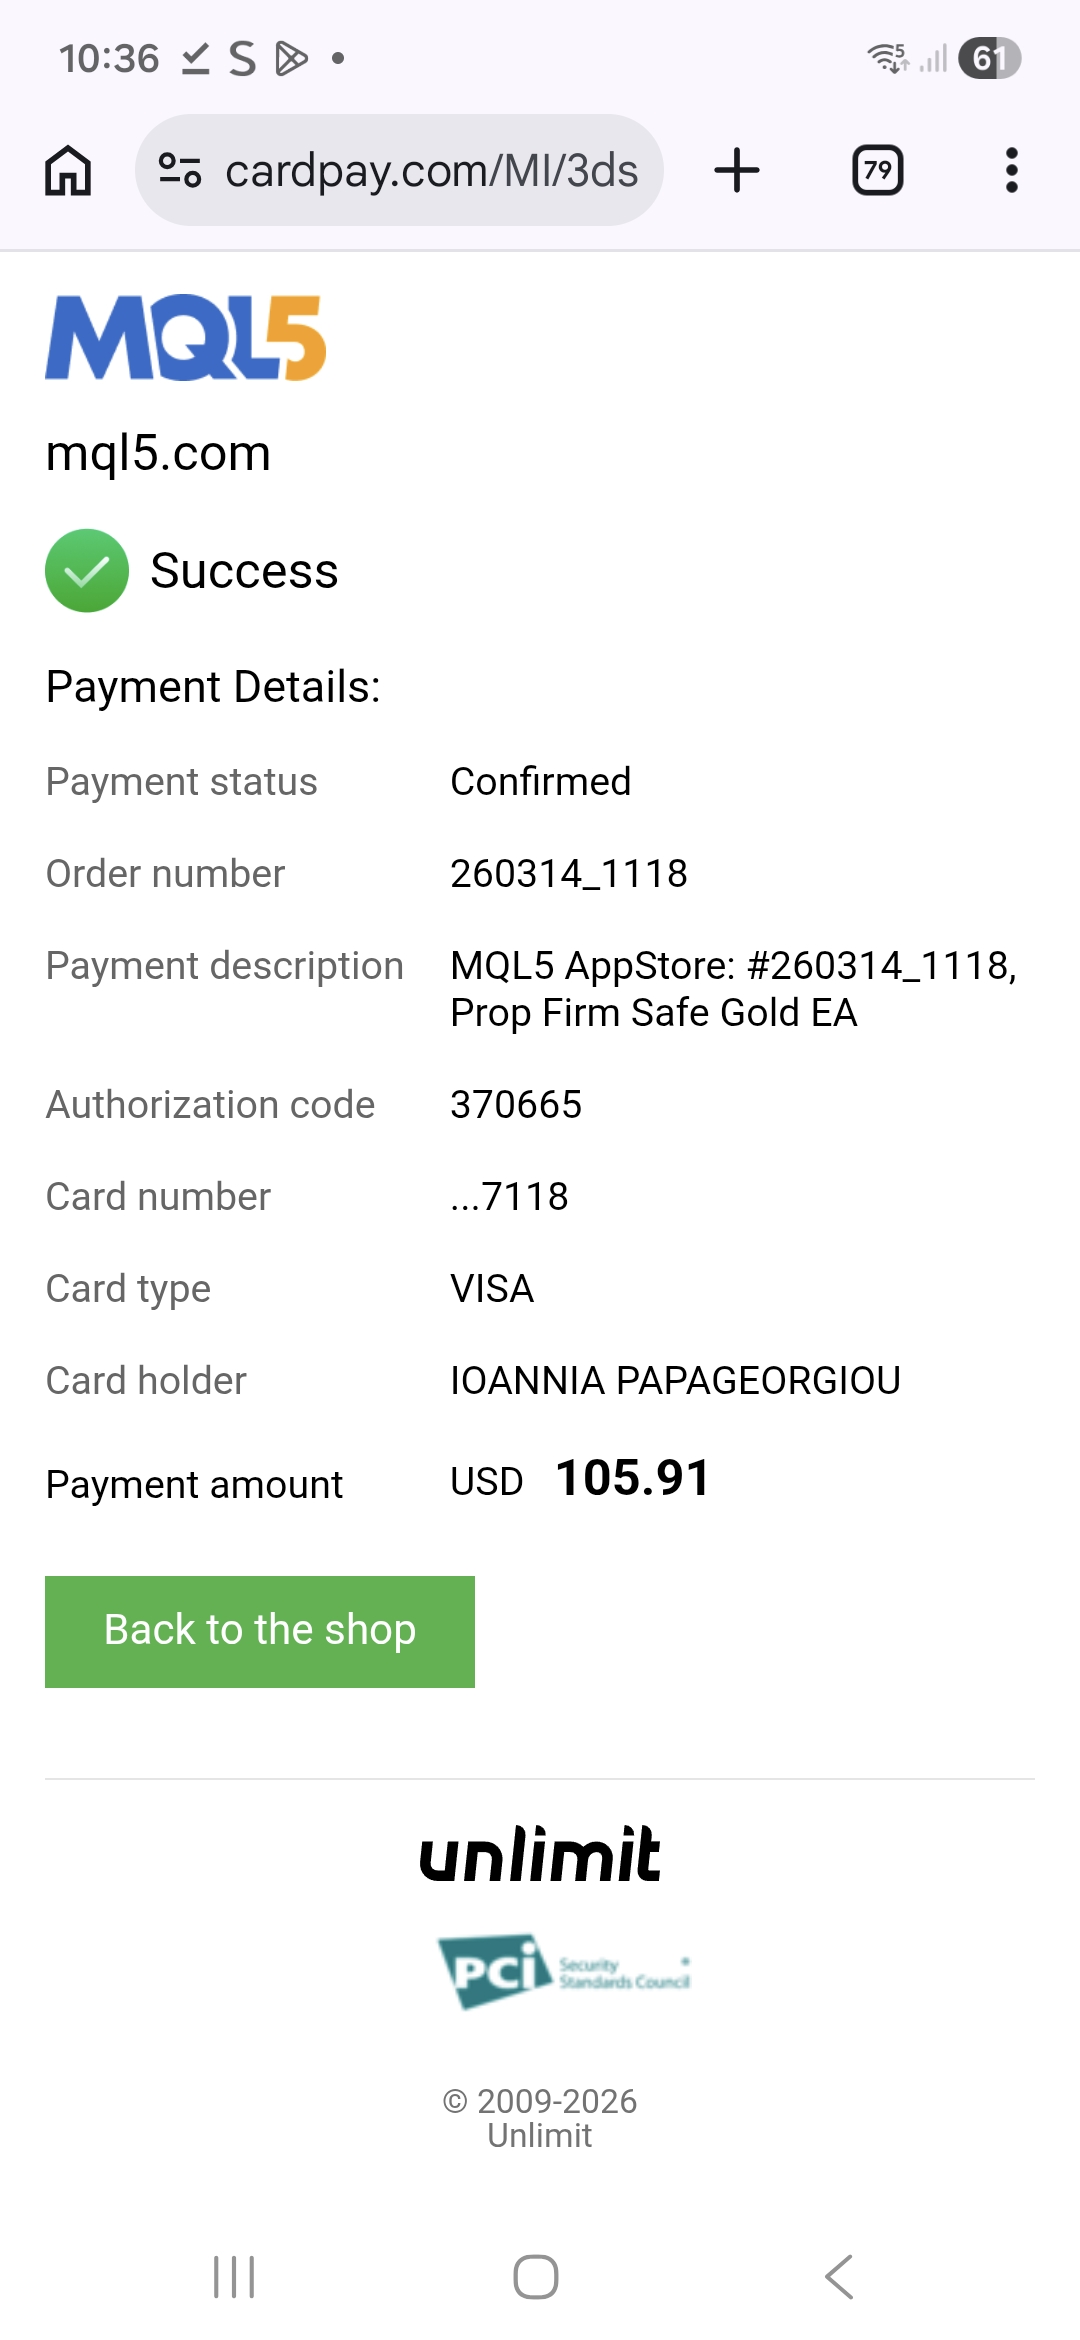The width and height of the screenshot is (1080, 2340).
Task: Tap the battery indicator in status bar
Action: click(x=989, y=58)
